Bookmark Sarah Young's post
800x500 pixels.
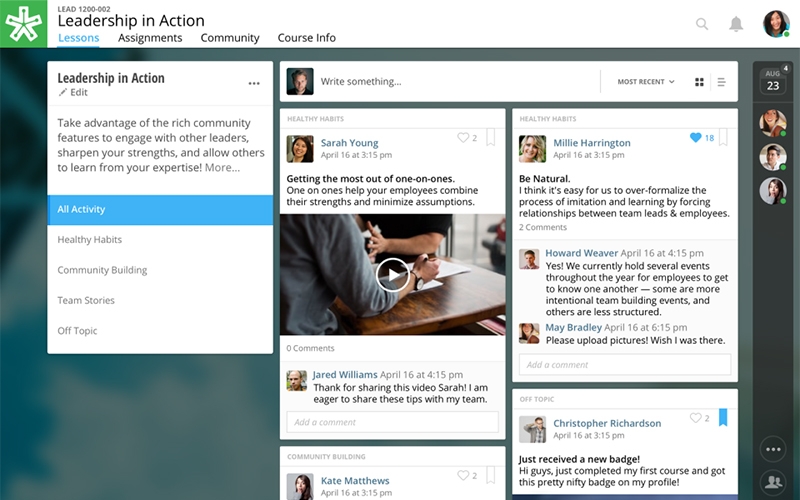point(490,137)
